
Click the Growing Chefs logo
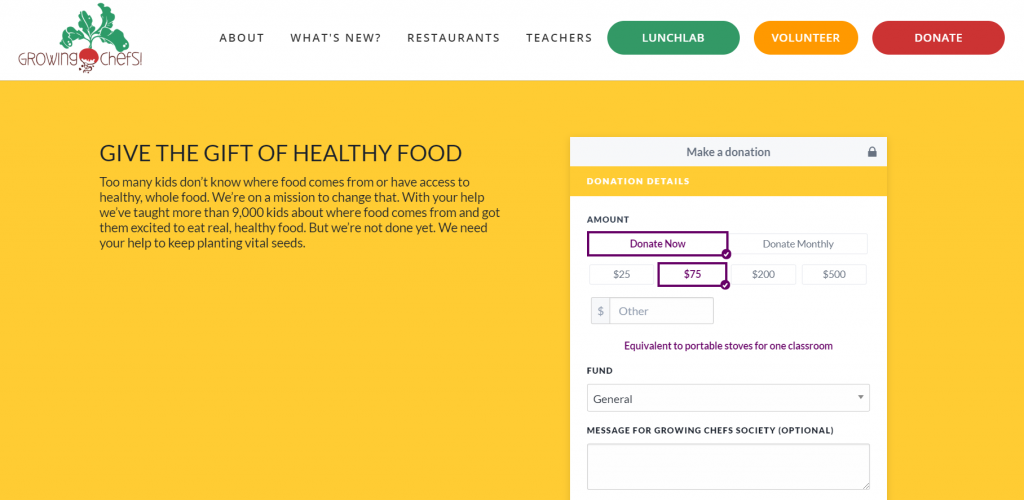[80, 39]
